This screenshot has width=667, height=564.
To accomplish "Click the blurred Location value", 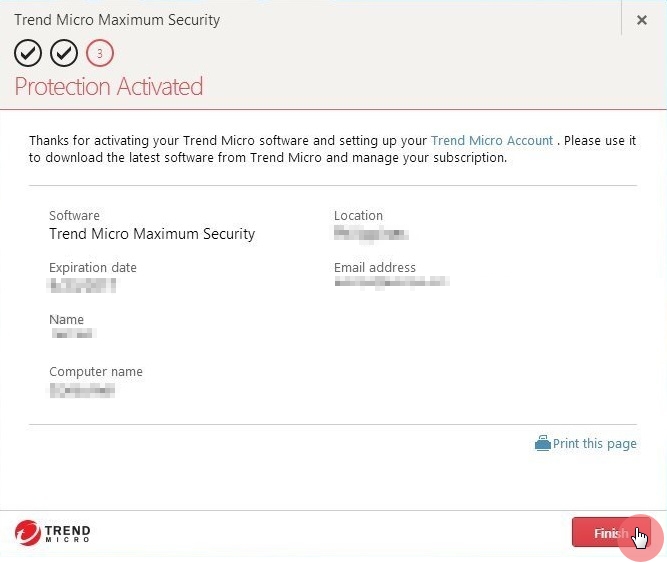I will click(371, 234).
